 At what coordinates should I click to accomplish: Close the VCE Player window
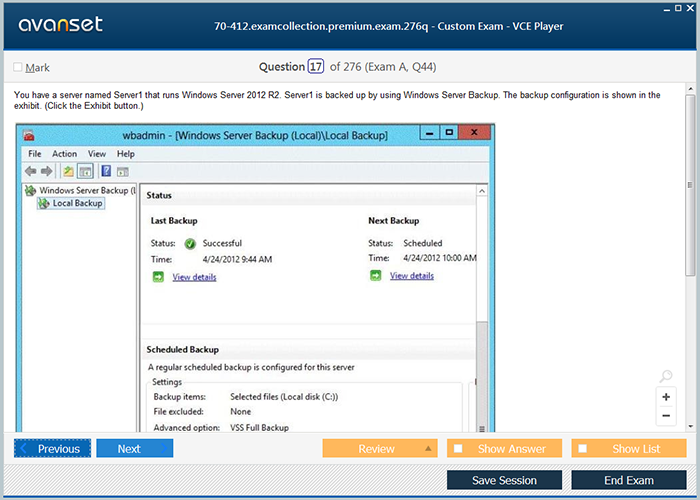690,8
